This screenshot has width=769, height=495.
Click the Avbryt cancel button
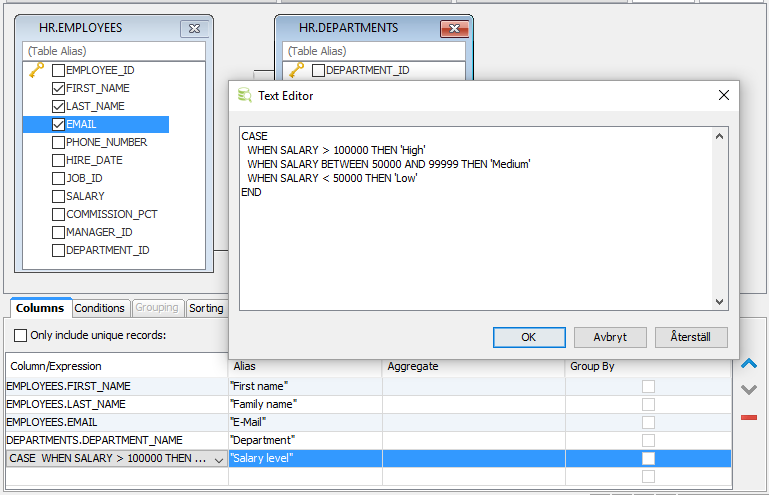(610, 337)
